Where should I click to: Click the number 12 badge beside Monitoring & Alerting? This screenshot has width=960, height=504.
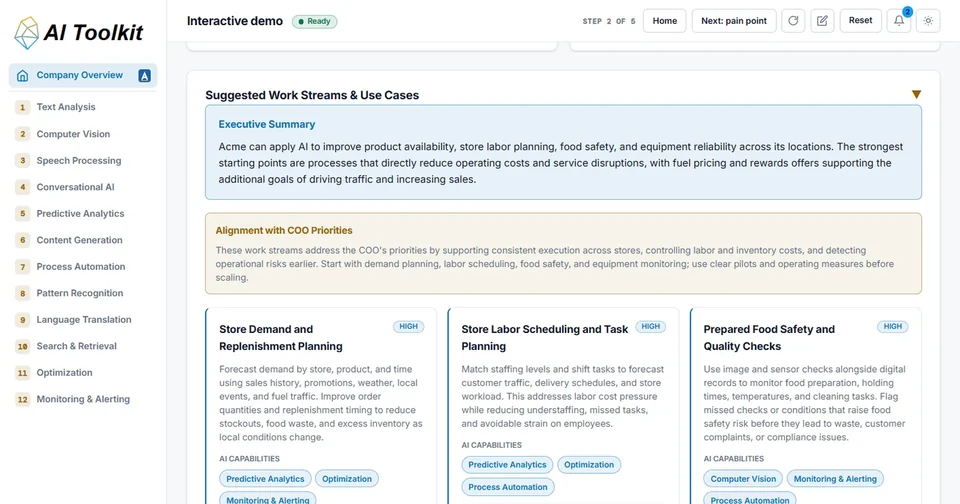(23, 399)
